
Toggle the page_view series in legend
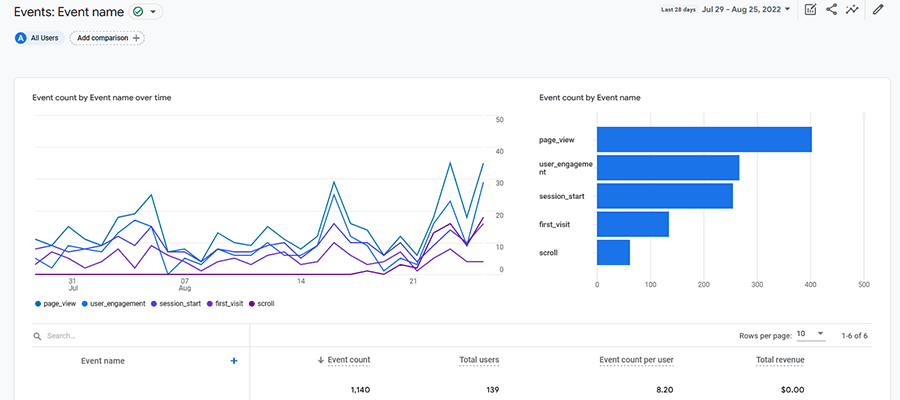tap(60, 303)
